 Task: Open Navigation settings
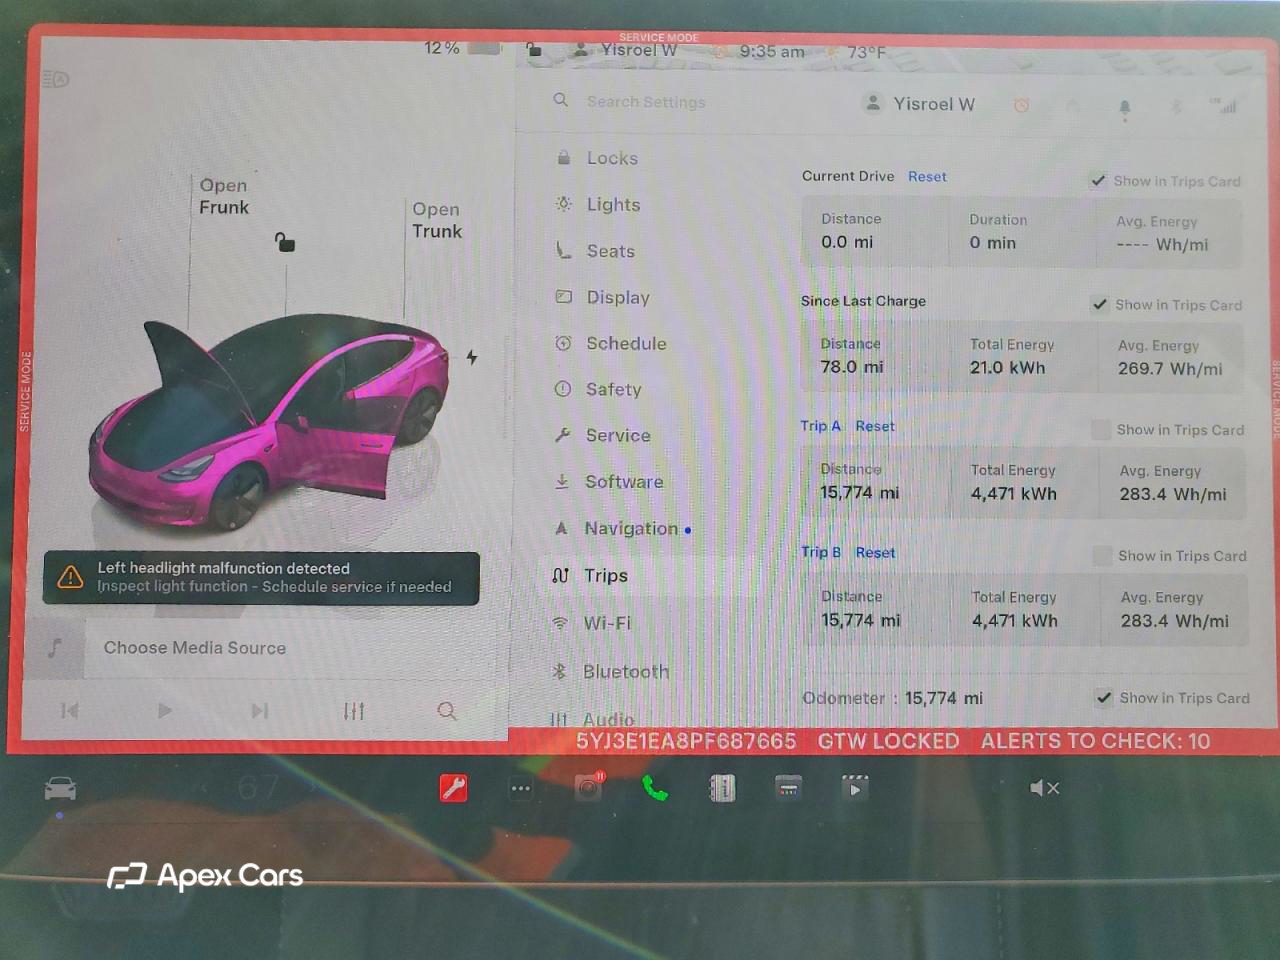(631, 528)
